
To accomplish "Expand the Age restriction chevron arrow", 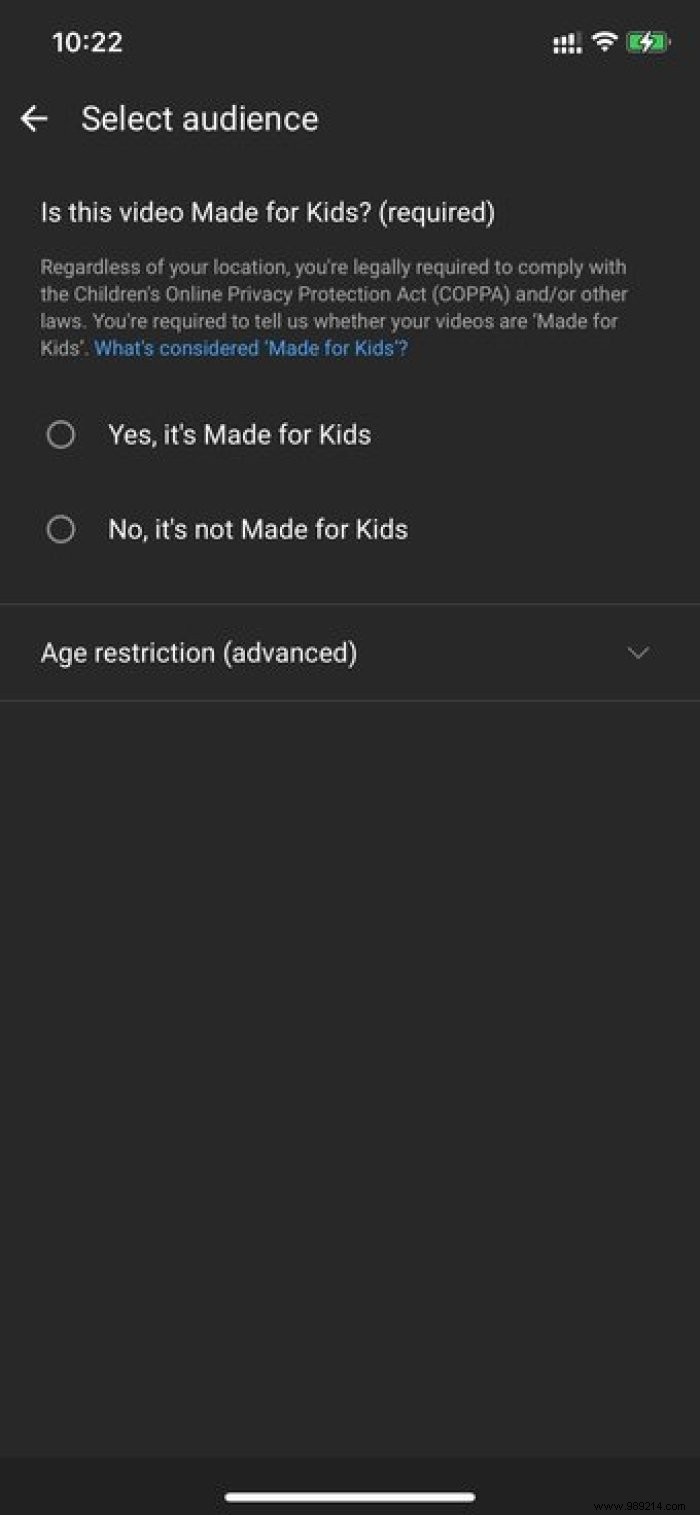I will 638,653.
